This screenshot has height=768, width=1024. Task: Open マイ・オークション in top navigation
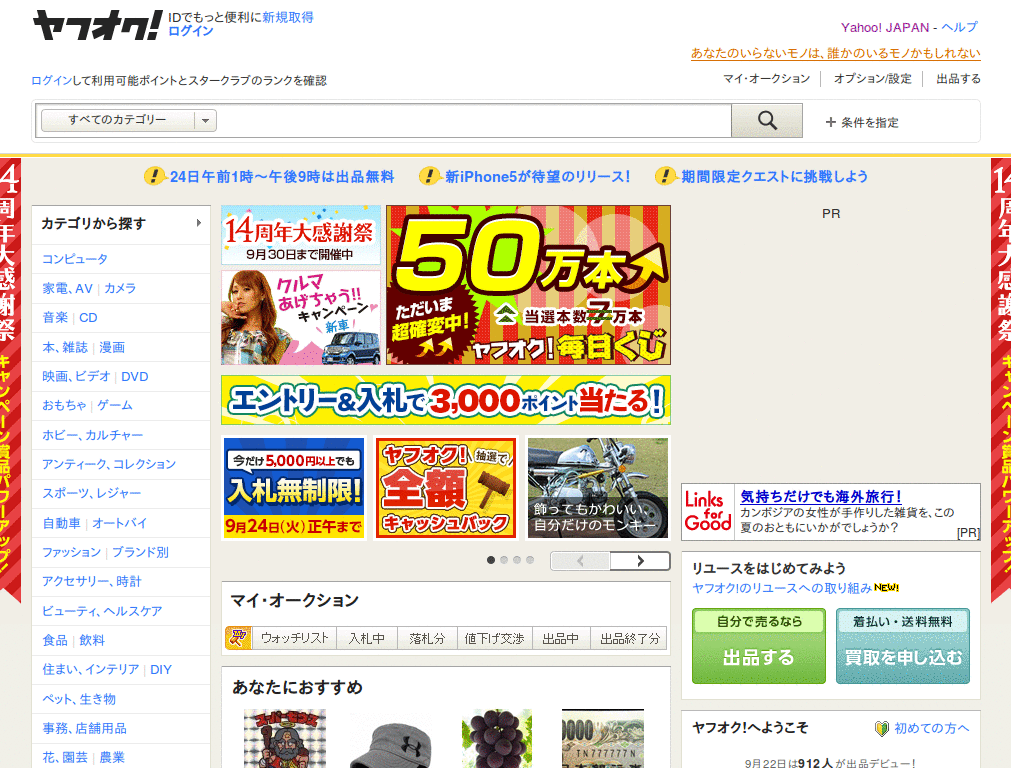tap(766, 78)
